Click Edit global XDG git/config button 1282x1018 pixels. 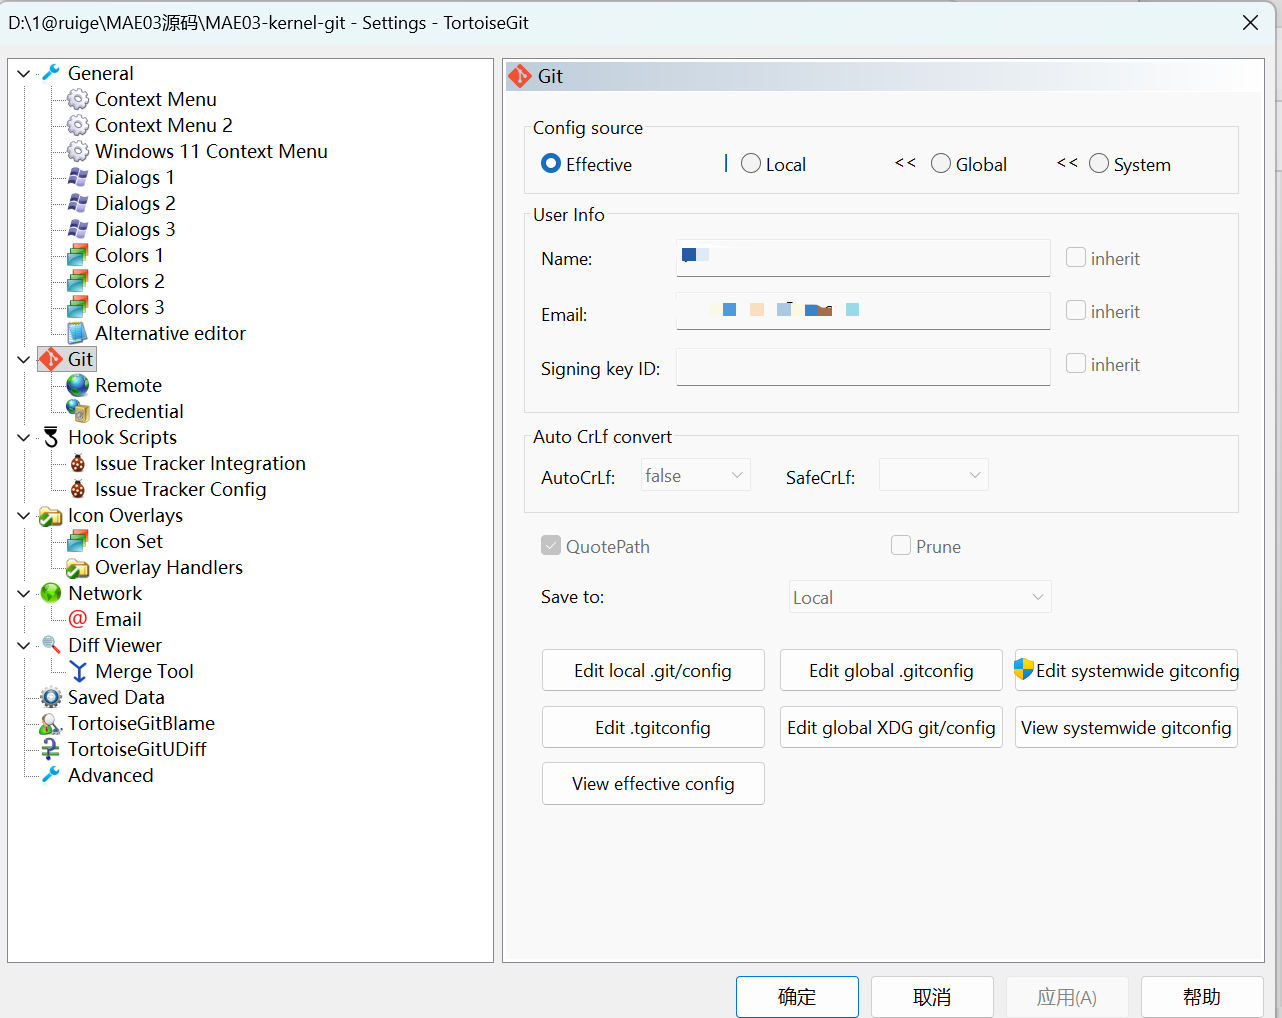point(891,727)
